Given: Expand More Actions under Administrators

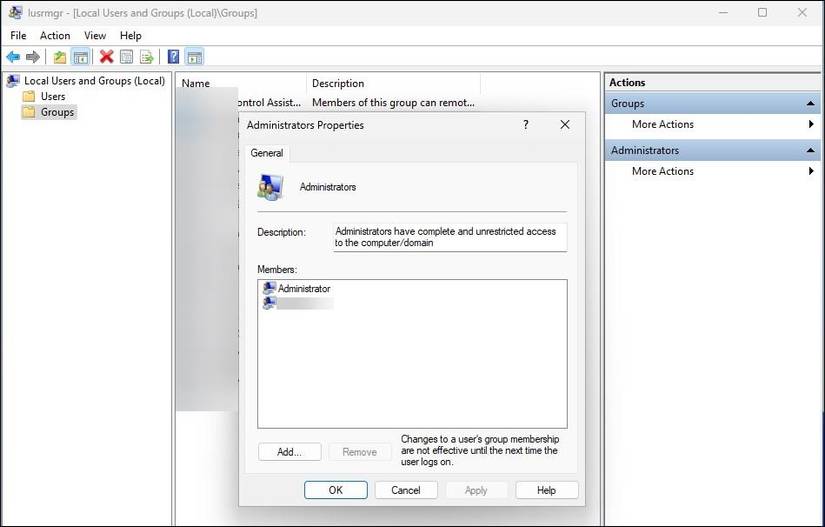Looking at the screenshot, I should point(662,171).
